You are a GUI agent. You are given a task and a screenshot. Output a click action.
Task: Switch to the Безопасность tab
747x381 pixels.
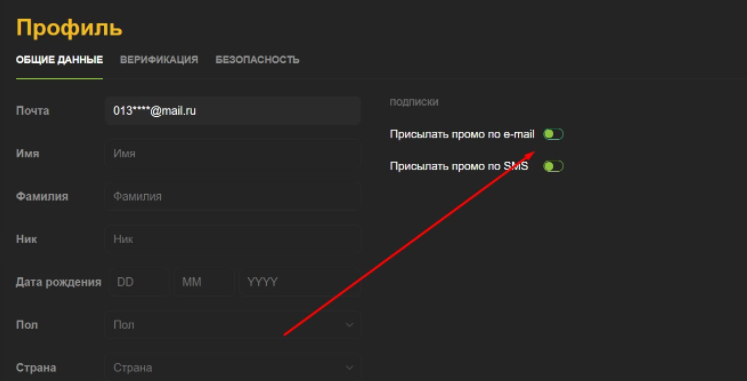[257, 60]
